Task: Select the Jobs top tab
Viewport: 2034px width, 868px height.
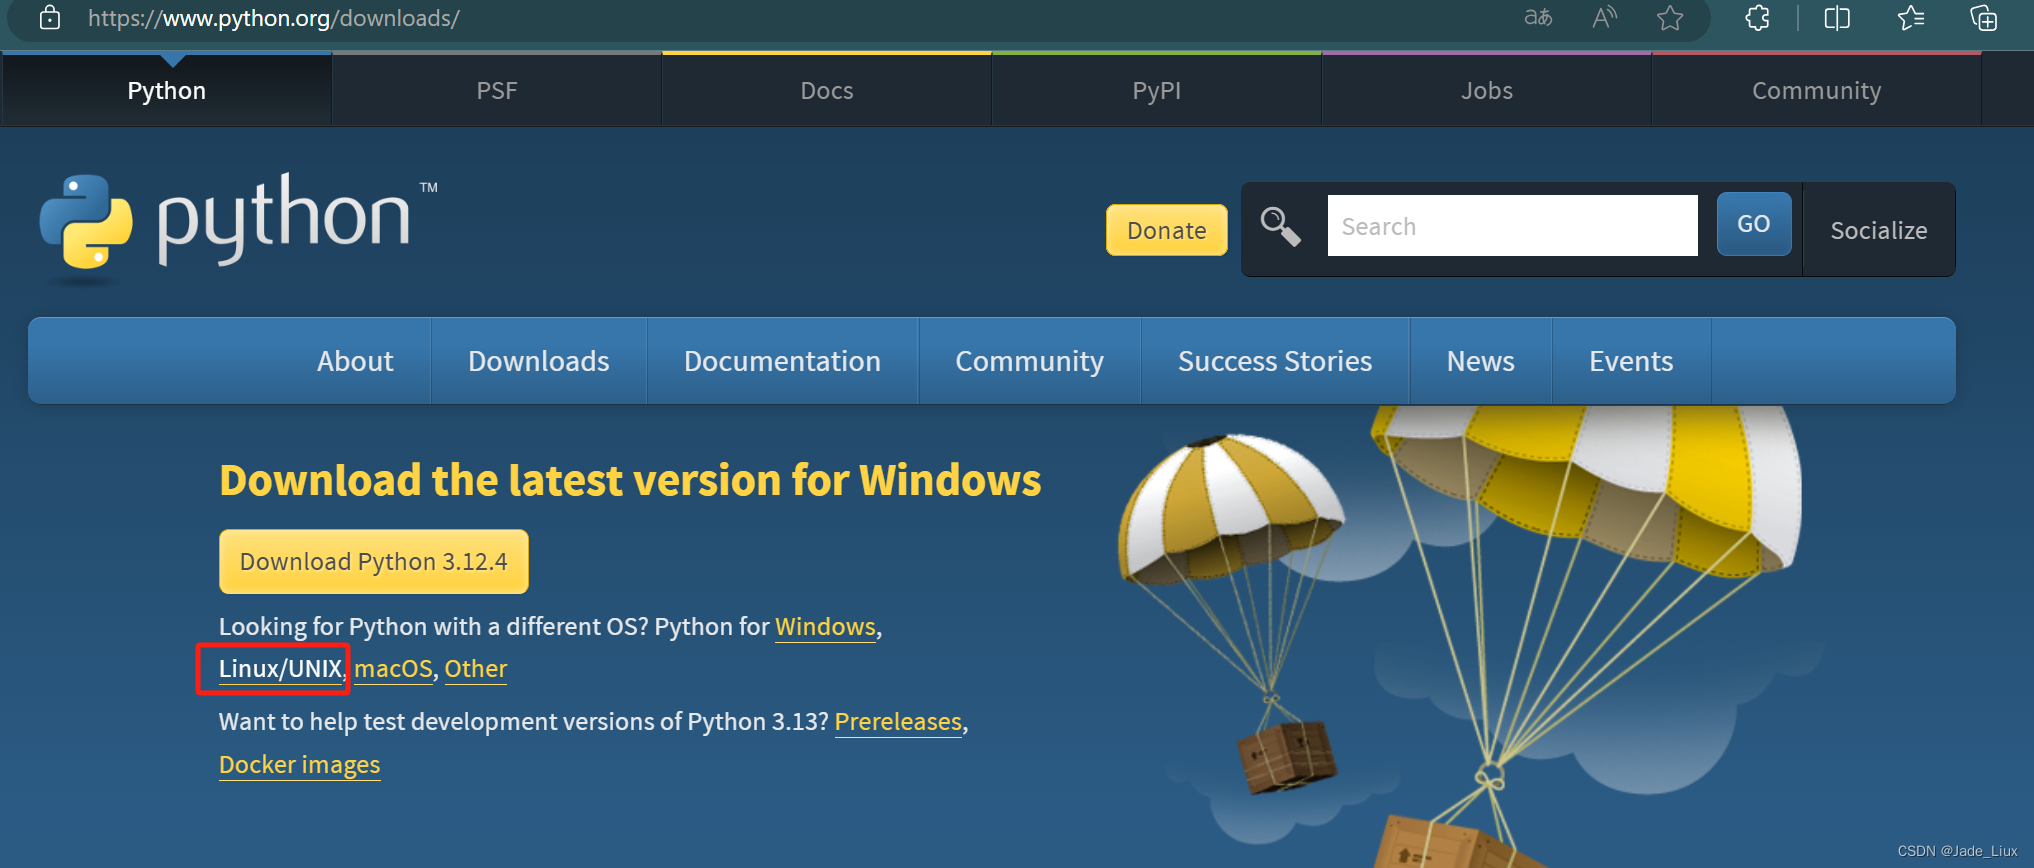Action: pos(1487,90)
